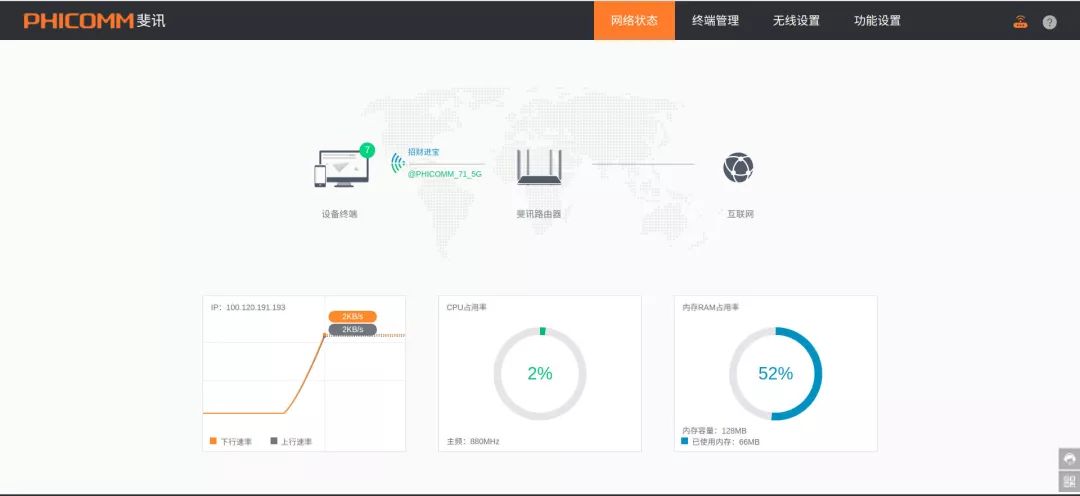
Task: Click the IP: 100.120.191.193 text
Action: (248, 307)
